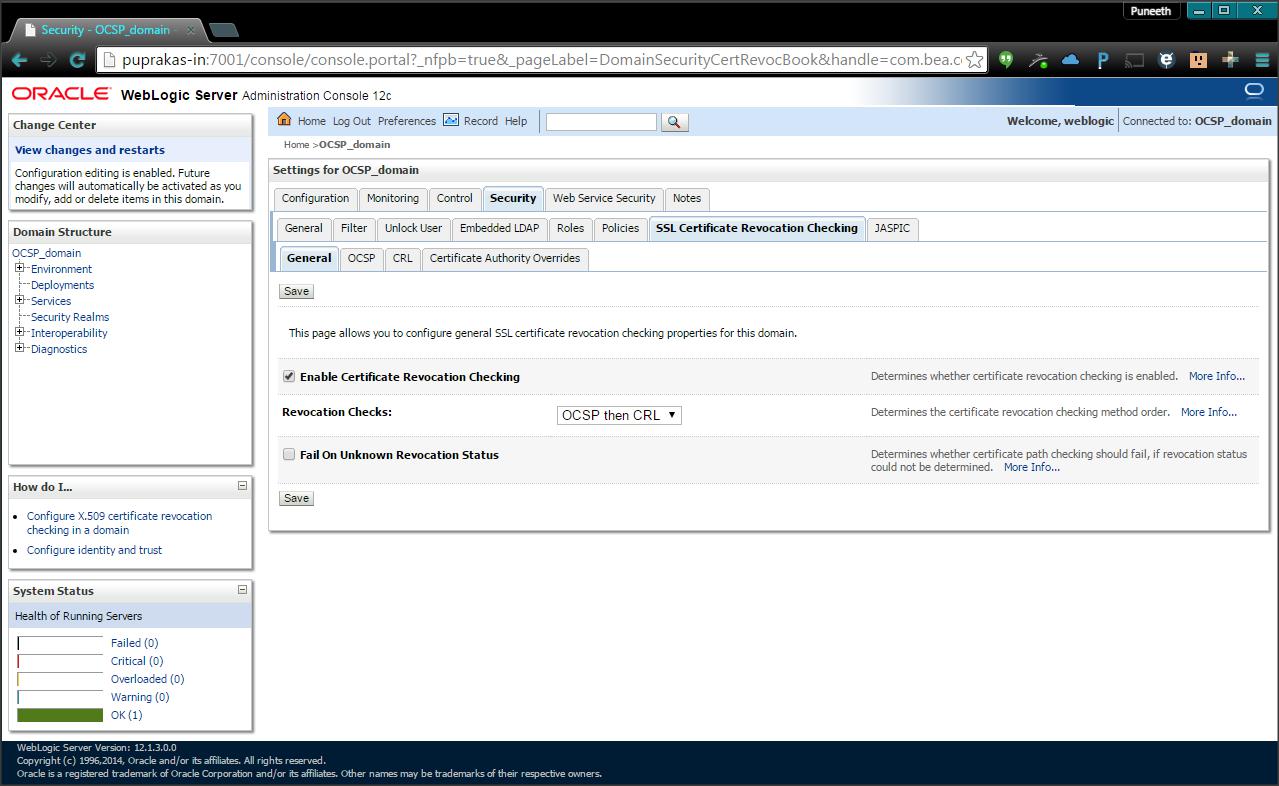The image size is (1279, 786).
Task: Open Configure identity and trust link
Action: [94, 550]
